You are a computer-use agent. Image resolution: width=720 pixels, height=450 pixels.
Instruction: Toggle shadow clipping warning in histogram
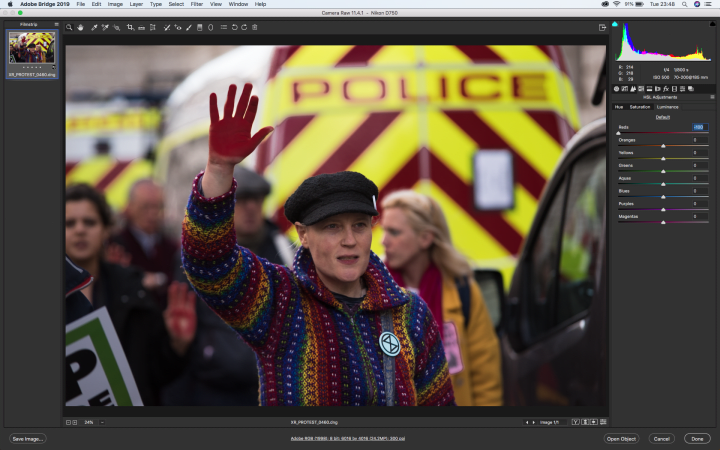click(615, 24)
